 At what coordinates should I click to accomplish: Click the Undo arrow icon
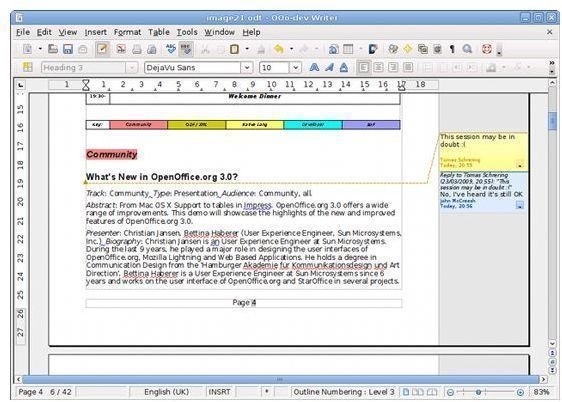278,49
